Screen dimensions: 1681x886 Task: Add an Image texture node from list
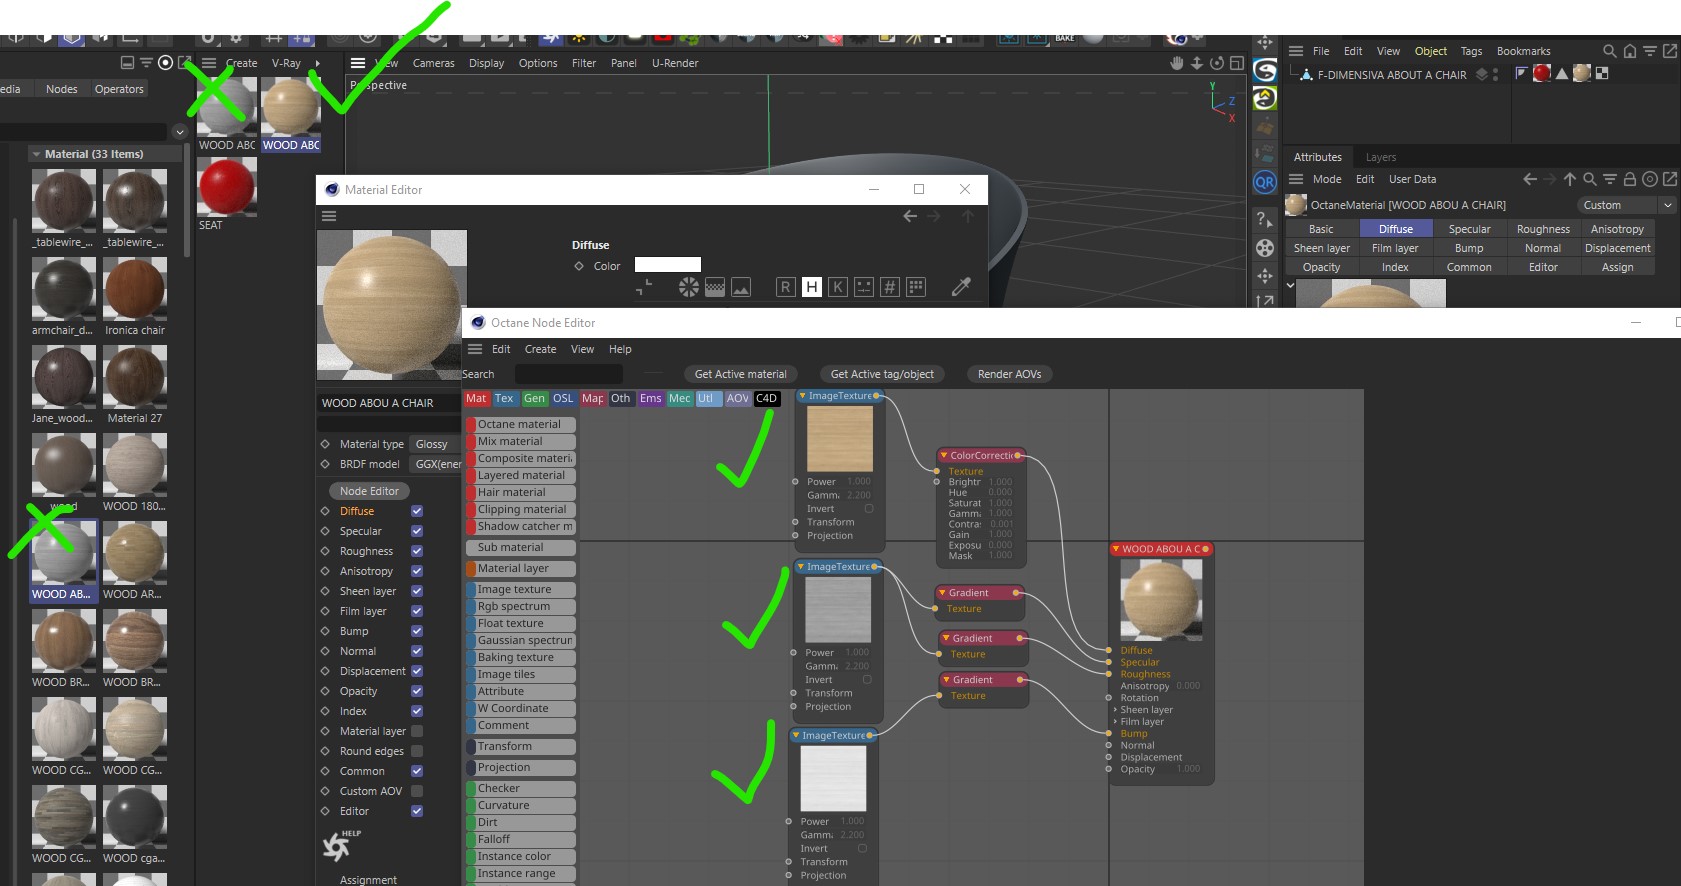point(521,589)
